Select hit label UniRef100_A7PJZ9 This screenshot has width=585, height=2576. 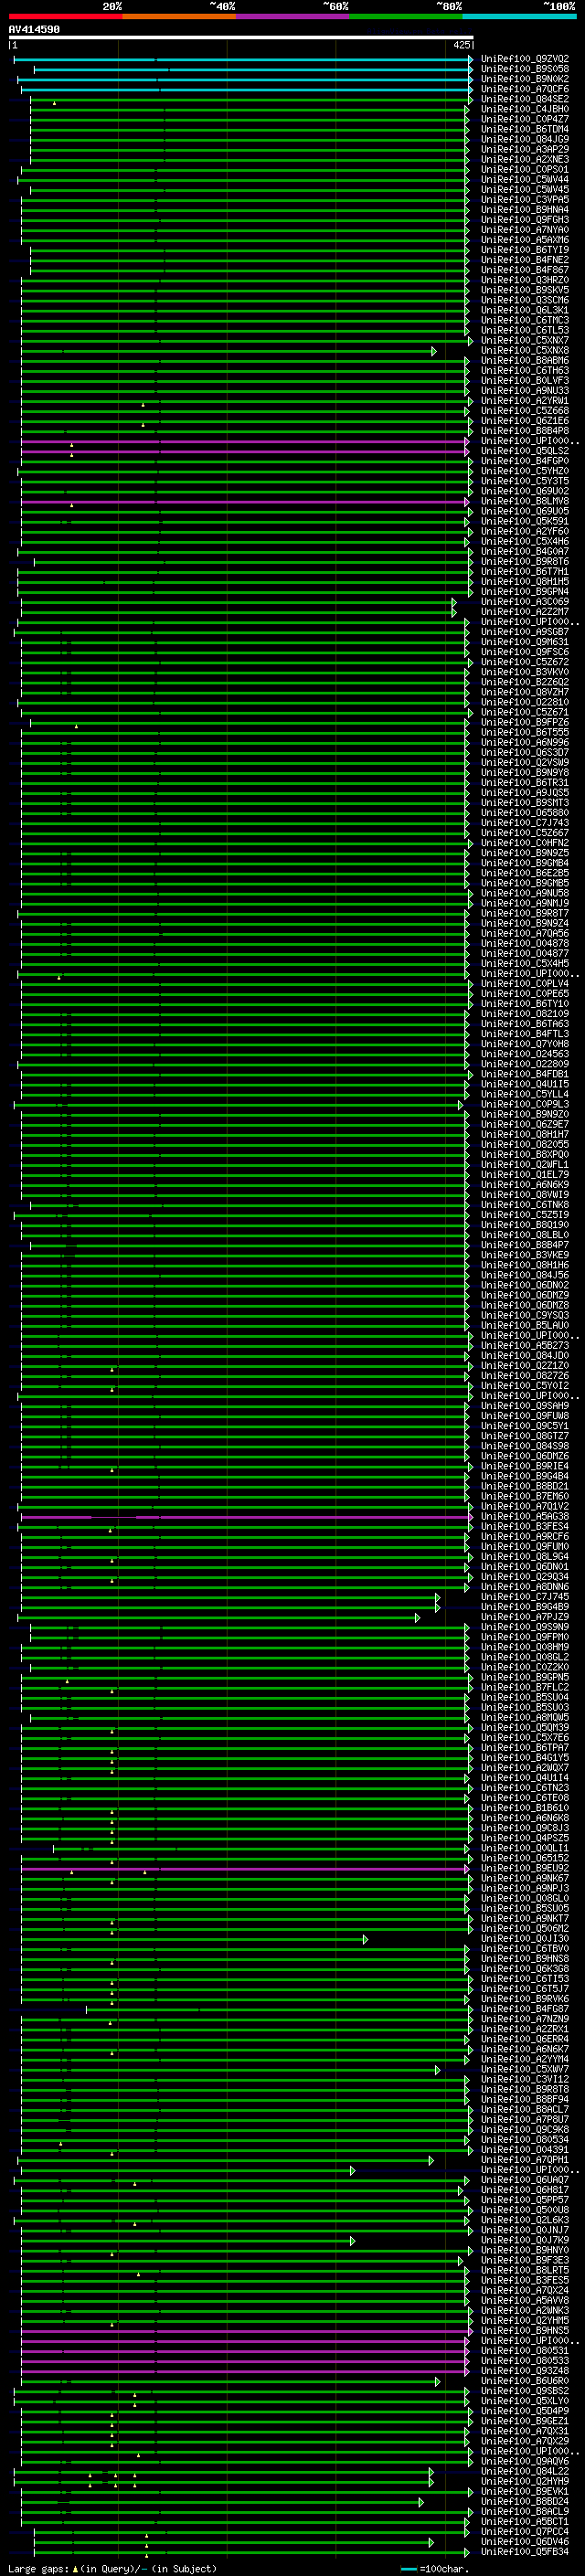point(525,1617)
